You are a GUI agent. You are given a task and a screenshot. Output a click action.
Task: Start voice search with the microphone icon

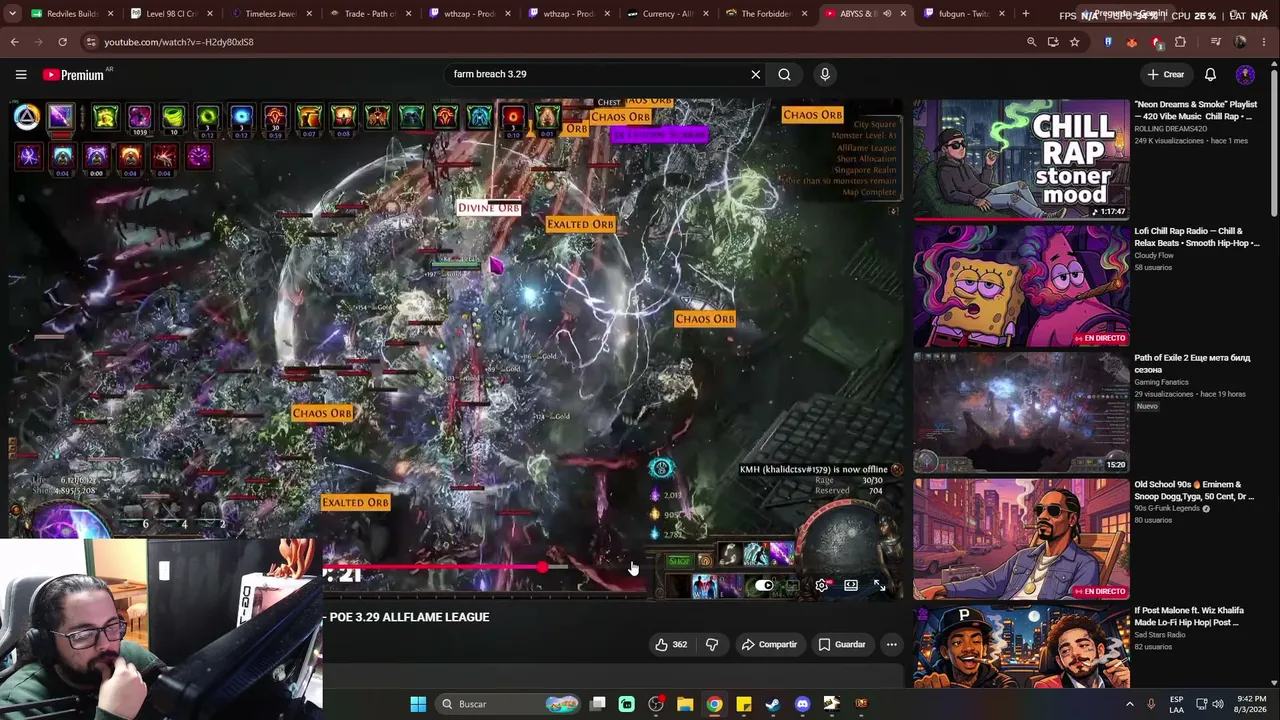(x=825, y=74)
